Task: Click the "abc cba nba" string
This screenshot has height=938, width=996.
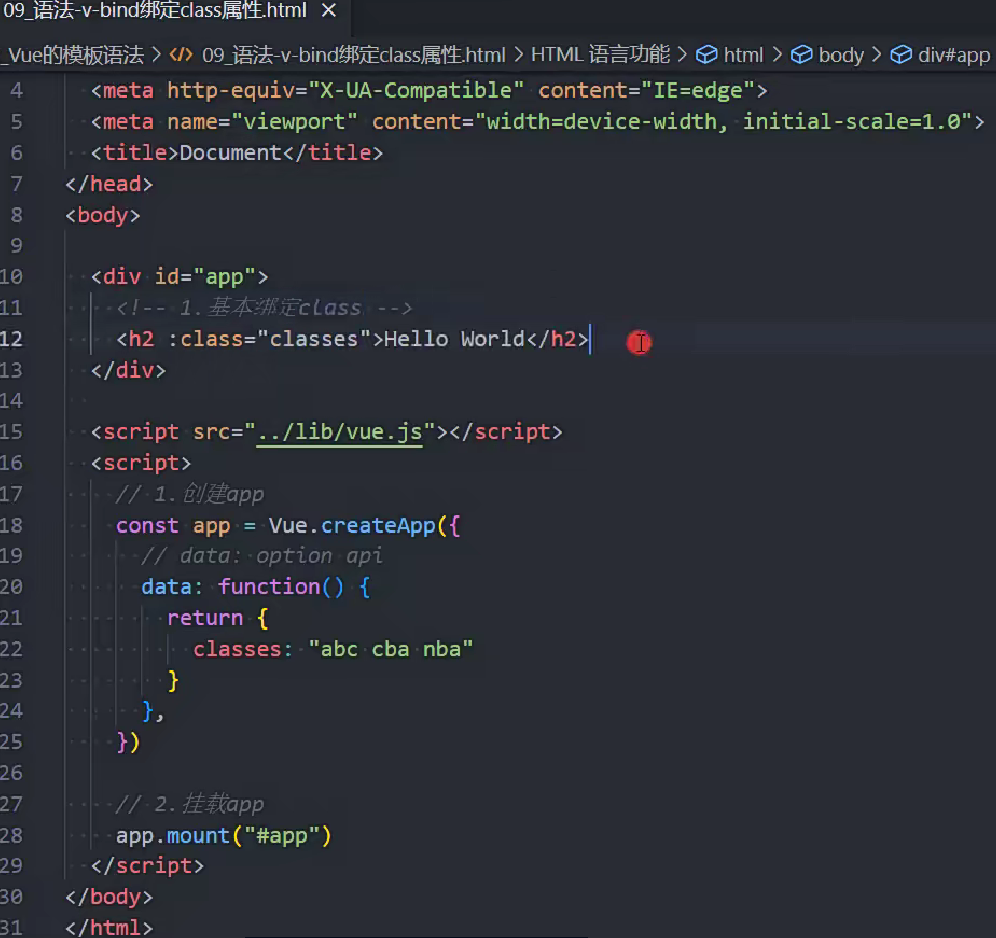Action: click(x=391, y=649)
